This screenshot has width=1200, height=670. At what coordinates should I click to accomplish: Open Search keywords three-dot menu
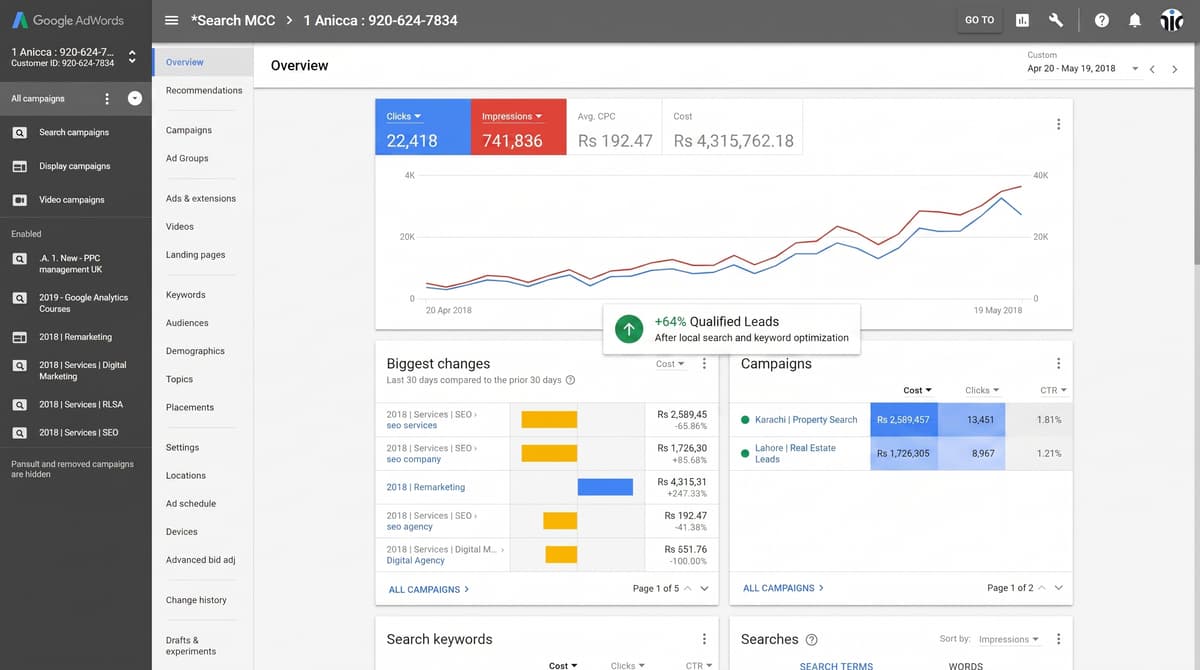click(x=704, y=639)
